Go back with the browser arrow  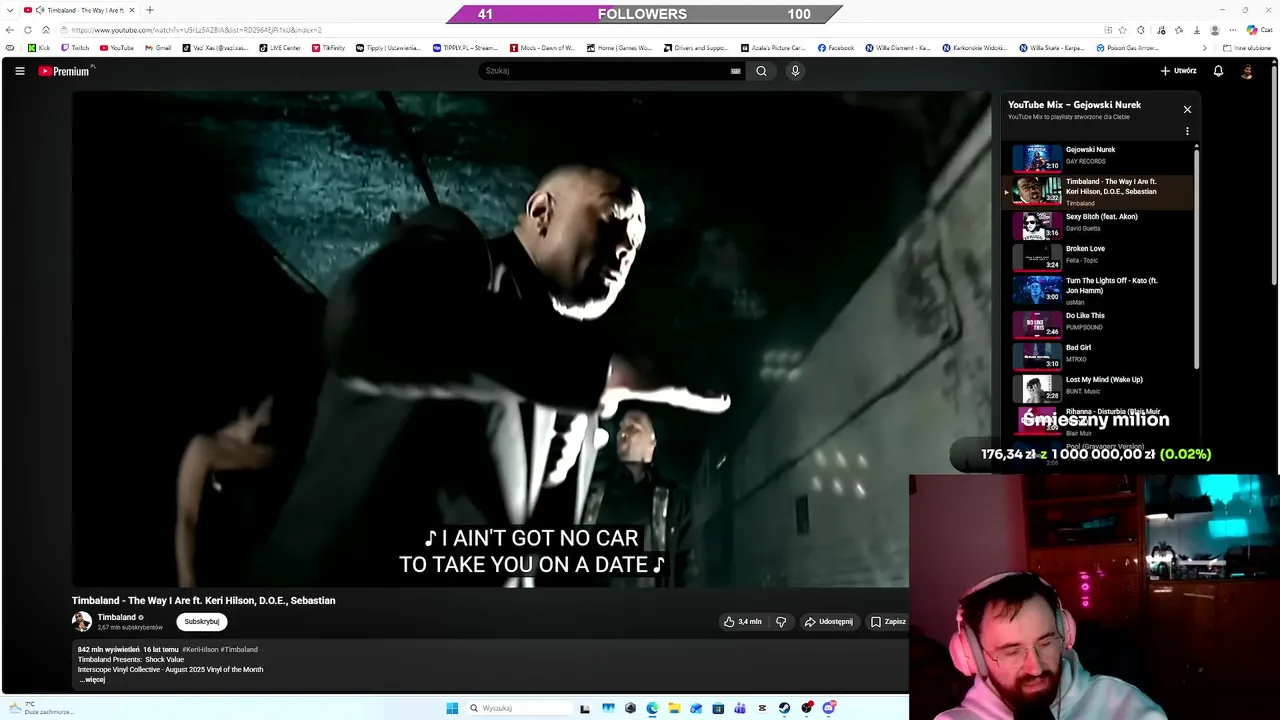10,30
